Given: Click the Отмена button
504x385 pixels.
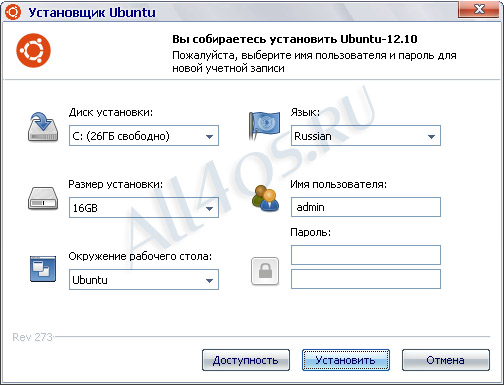Looking at the screenshot, I should point(446,360).
